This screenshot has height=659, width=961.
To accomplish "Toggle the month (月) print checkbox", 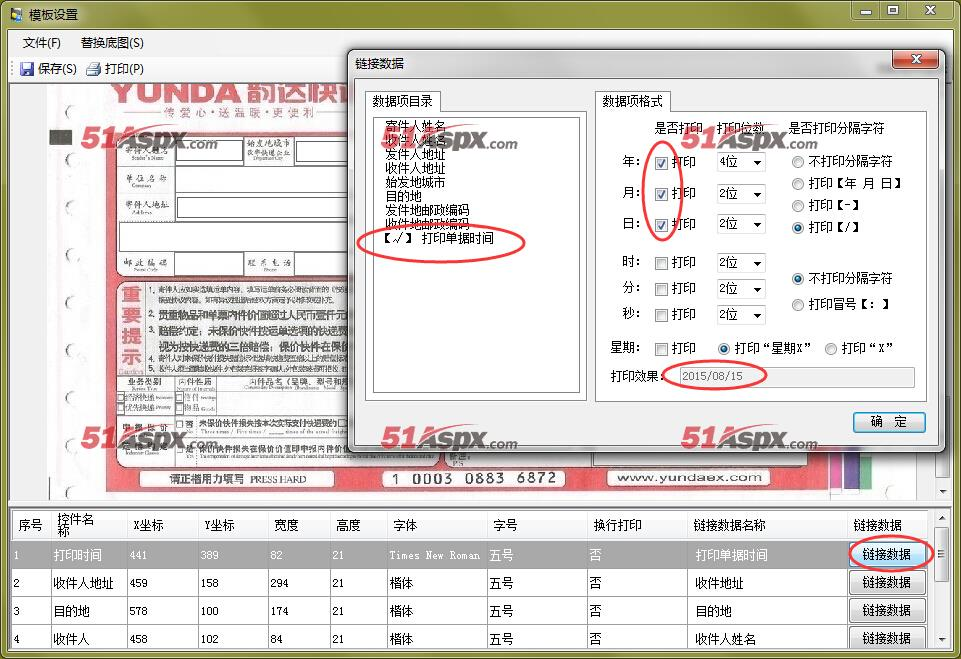I will point(661,194).
